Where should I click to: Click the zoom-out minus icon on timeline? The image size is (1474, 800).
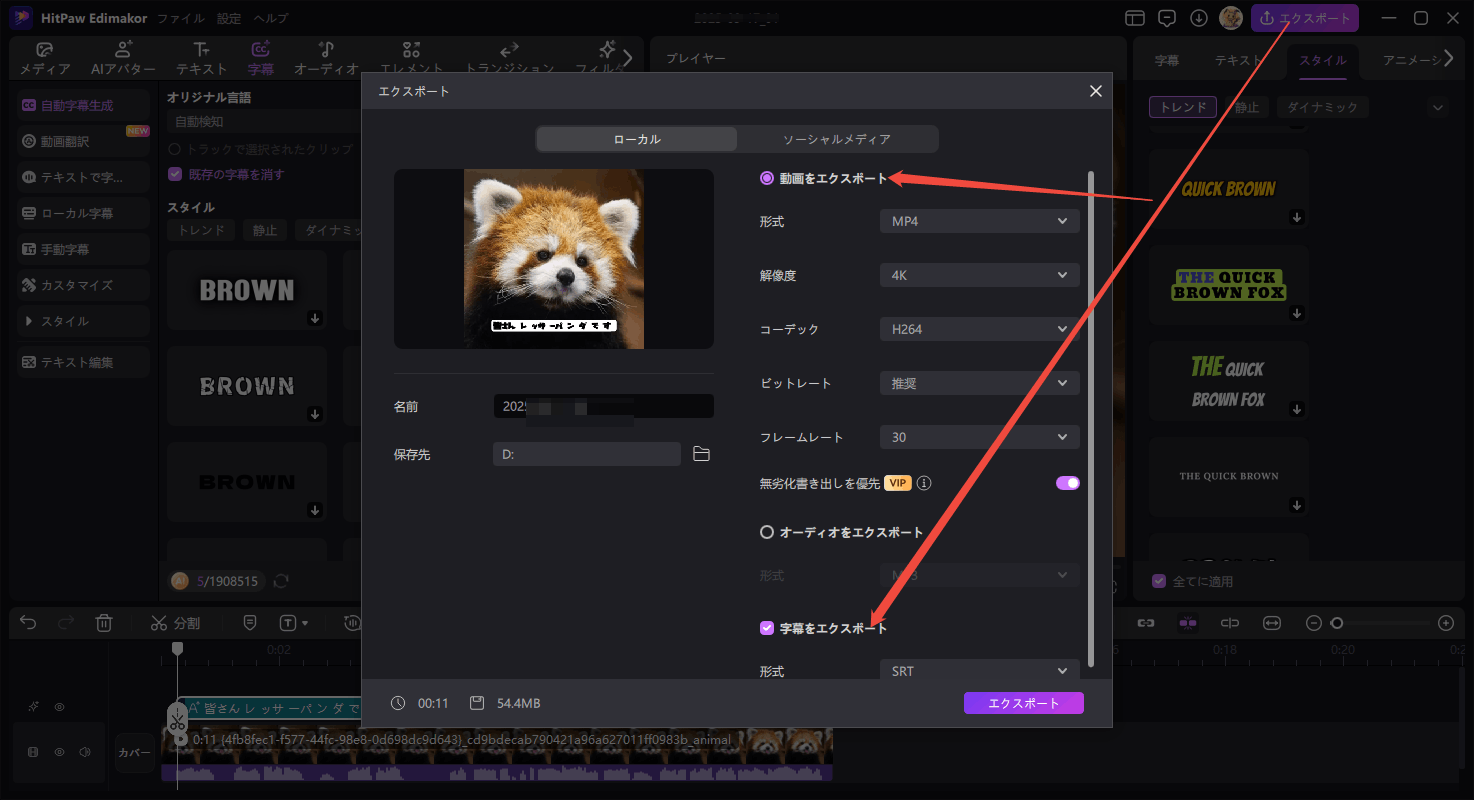(x=1314, y=623)
